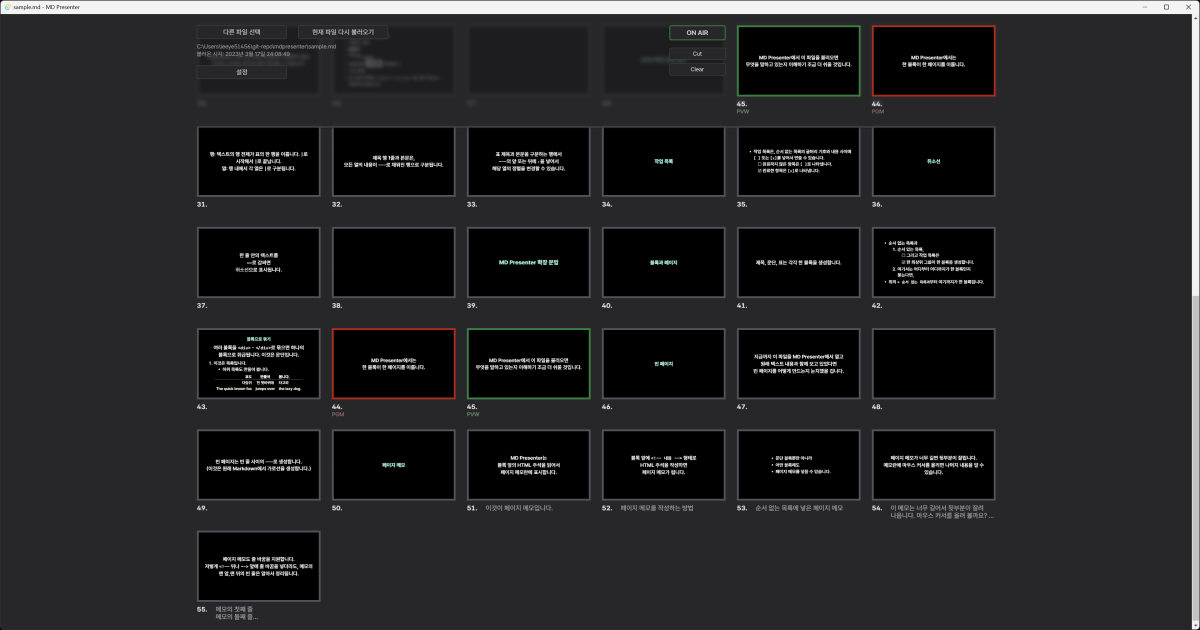
Task: Click slide 43 containing the table
Action: coord(258,363)
